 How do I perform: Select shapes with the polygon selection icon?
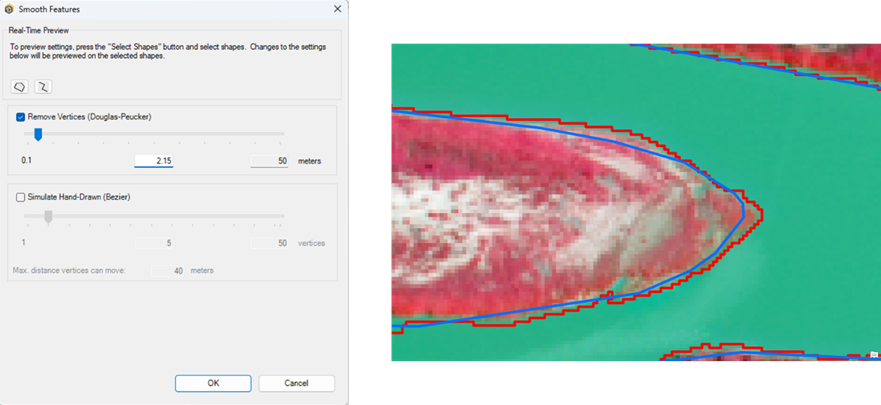[20, 87]
